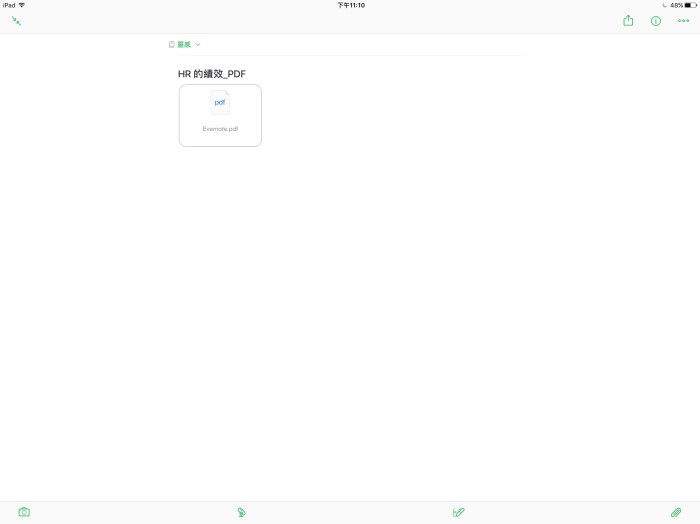Tap the Do Not Disturb moon icon
Viewport: 700px width, 524px height.
coord(664,5)
